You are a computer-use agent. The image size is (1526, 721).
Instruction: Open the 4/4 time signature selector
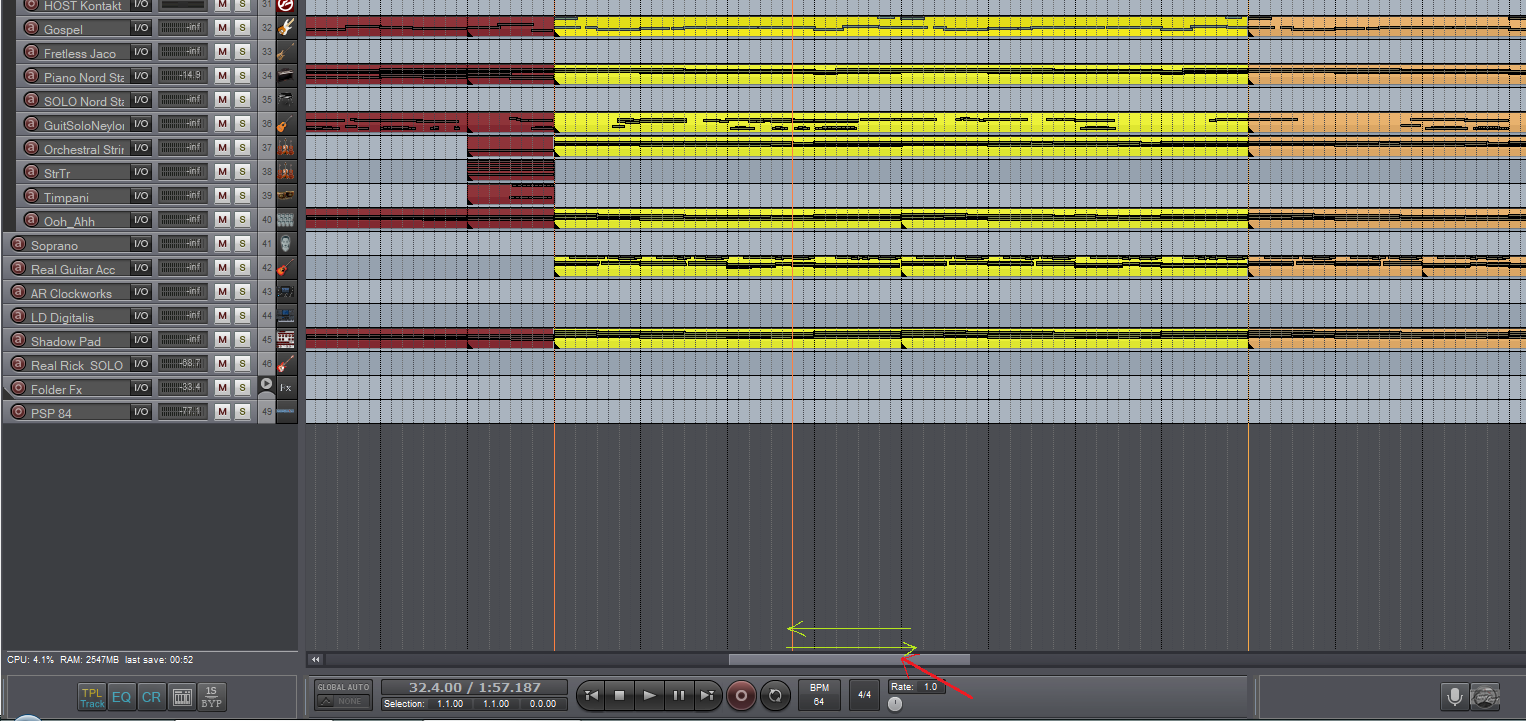tap(865, 694)
